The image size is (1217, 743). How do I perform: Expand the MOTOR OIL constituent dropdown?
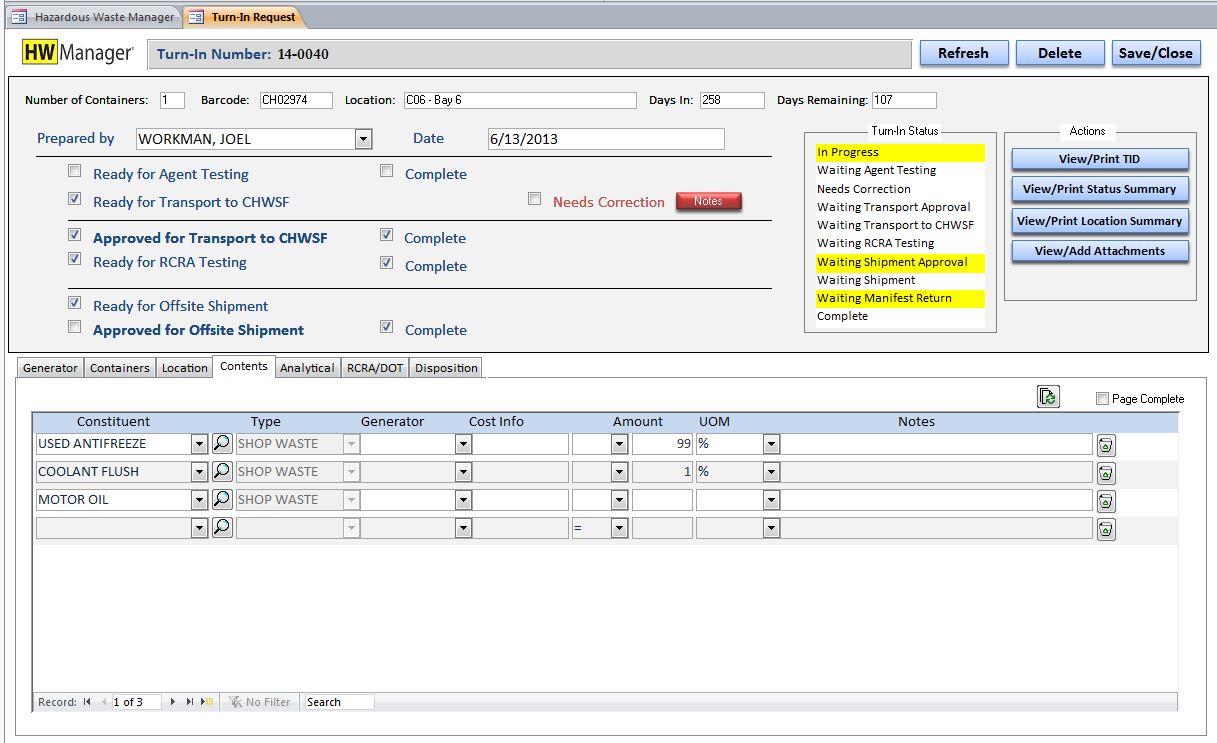coord(199,500)
